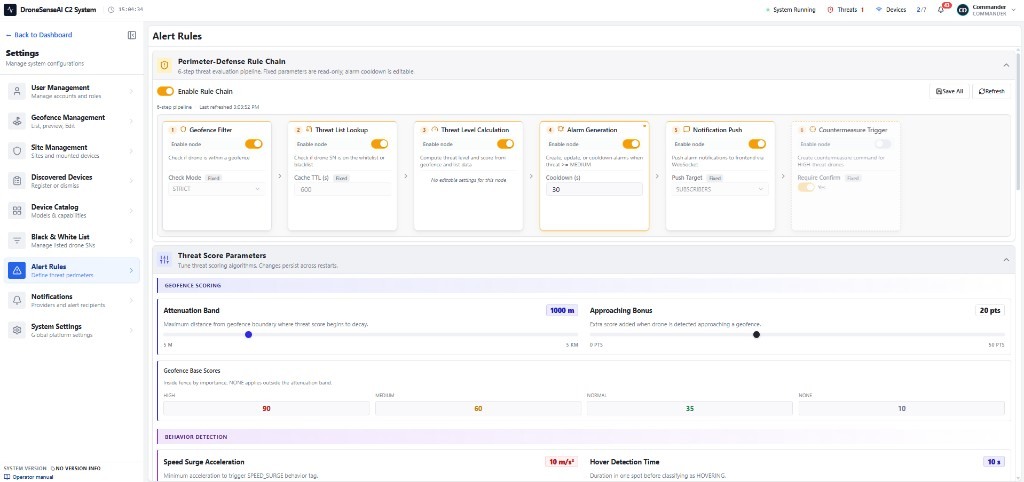Click the Site Management shield icon

click(x=17, y=151)
